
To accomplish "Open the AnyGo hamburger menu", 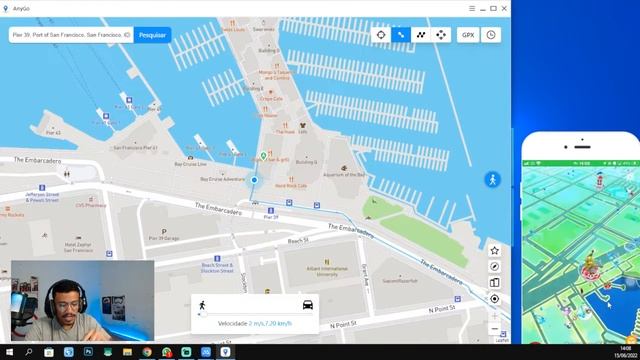I will (x=472, y=8).
